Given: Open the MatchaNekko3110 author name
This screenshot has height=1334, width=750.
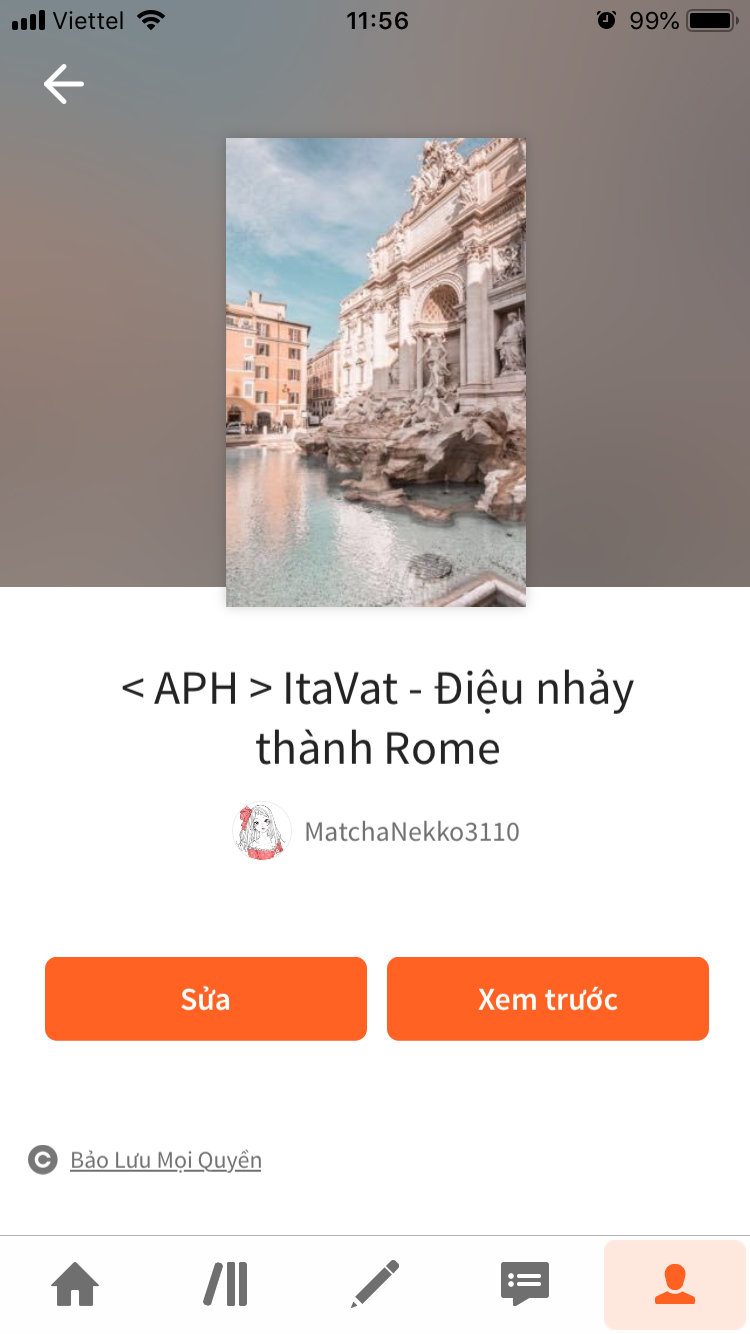Looking at the screenshot, I should [412, 832].
